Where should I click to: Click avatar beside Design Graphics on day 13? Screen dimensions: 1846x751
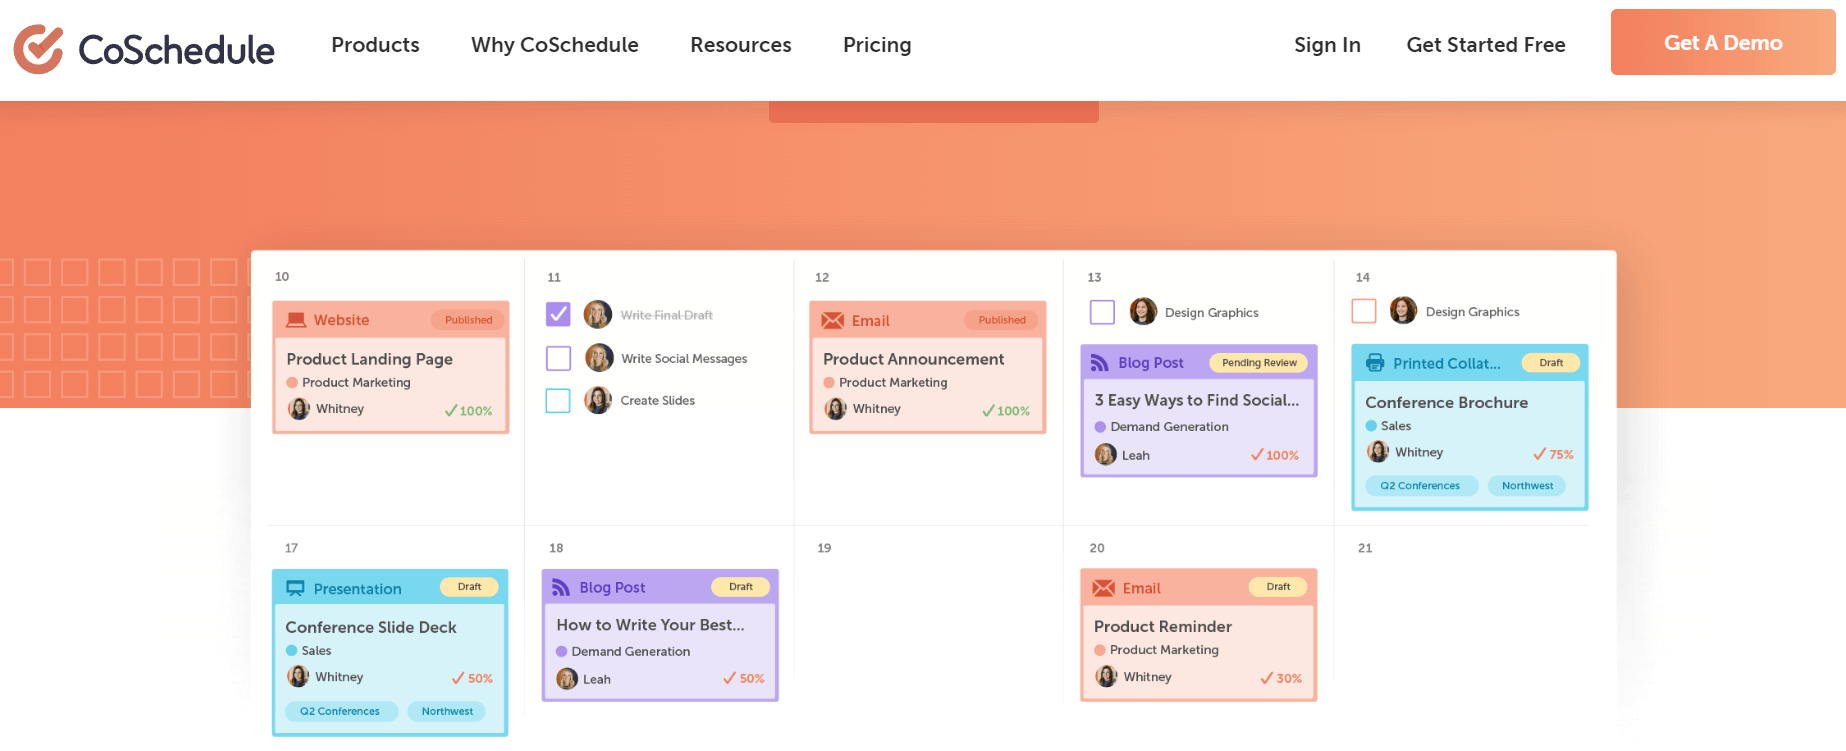[x=1143, y=312]
